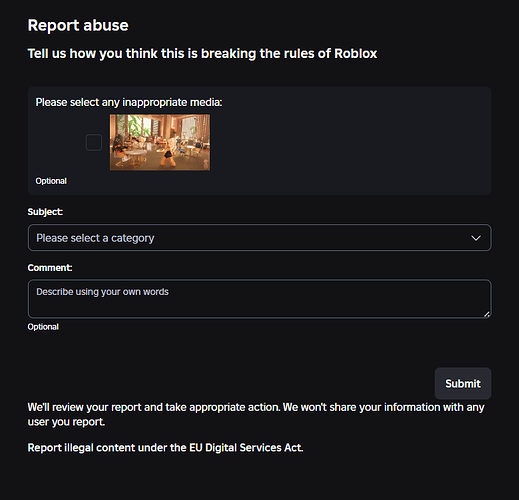Submit the abuse report
The width and height of the screenshot is (519, 500).
tap(463, 383)
